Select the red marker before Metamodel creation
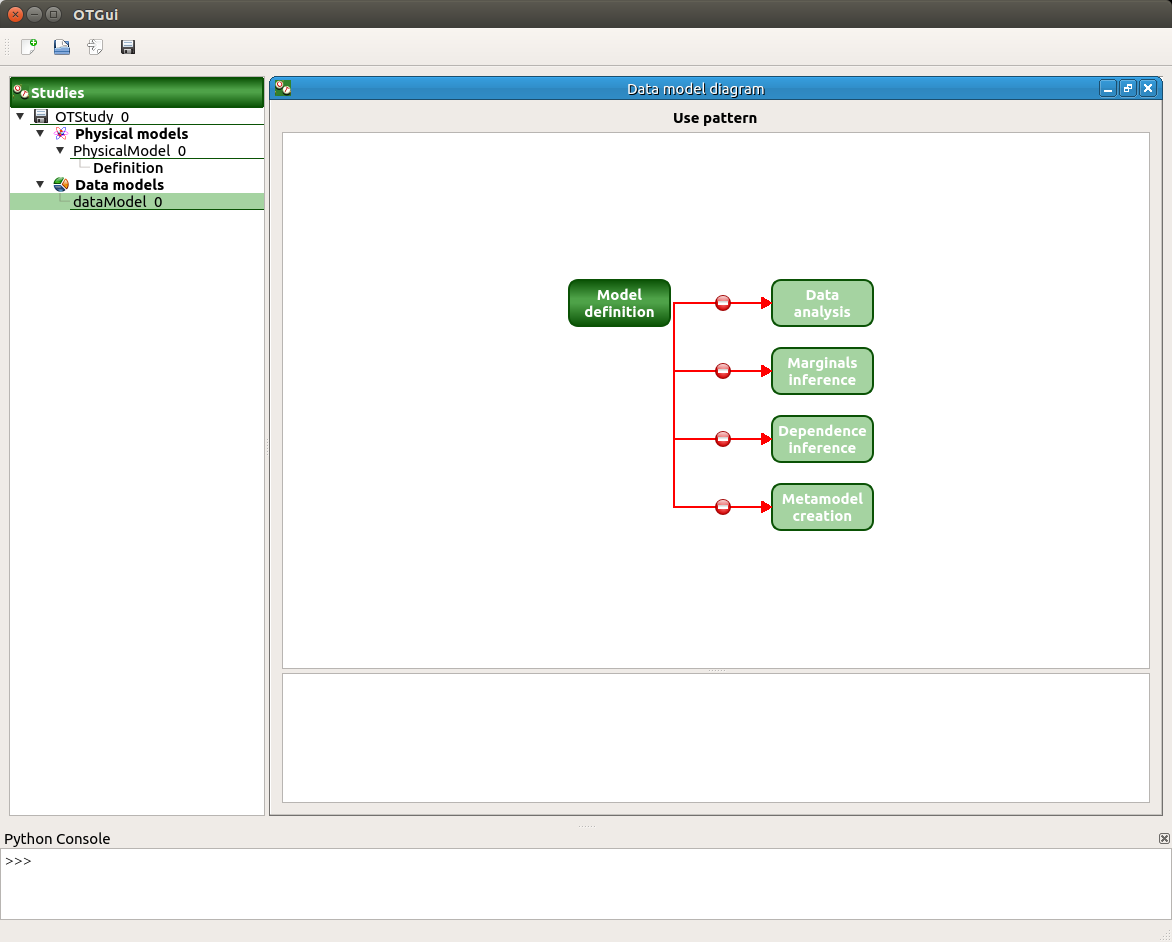The height and width of the screenshot is (942, 1172). [722, 506]
